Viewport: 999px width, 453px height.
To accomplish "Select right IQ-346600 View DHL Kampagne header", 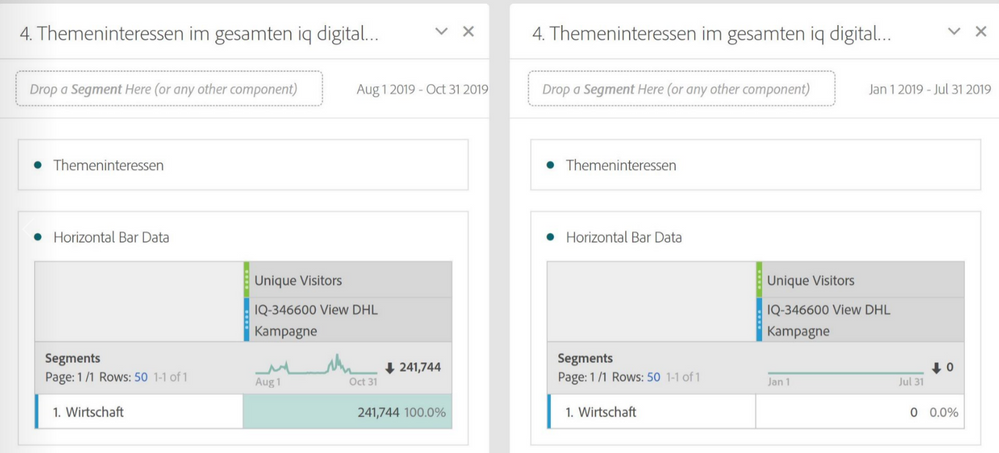I will point(860,320).
